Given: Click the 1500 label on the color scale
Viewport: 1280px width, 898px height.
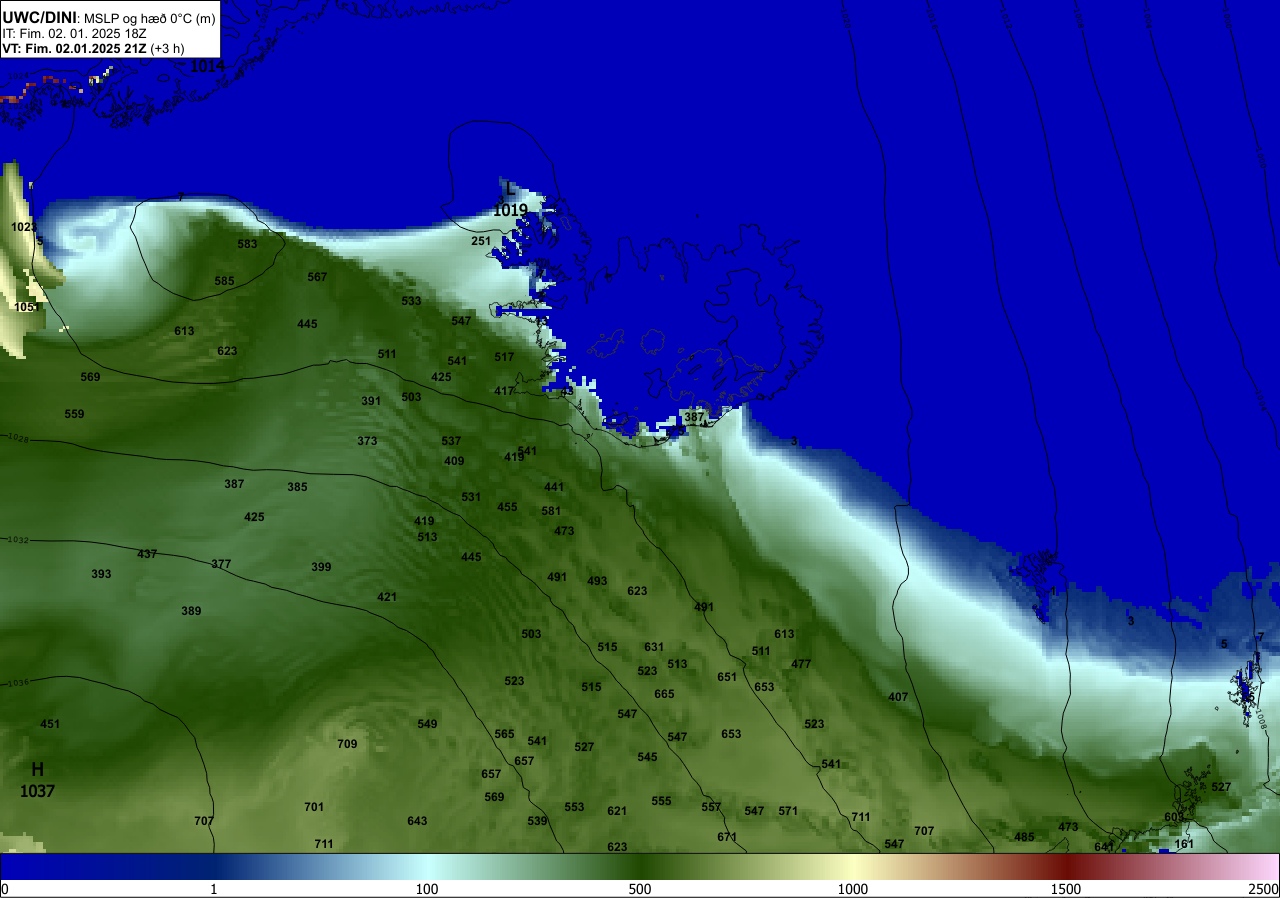Looking at the screenshot, I should click(x=1066, y=889).
